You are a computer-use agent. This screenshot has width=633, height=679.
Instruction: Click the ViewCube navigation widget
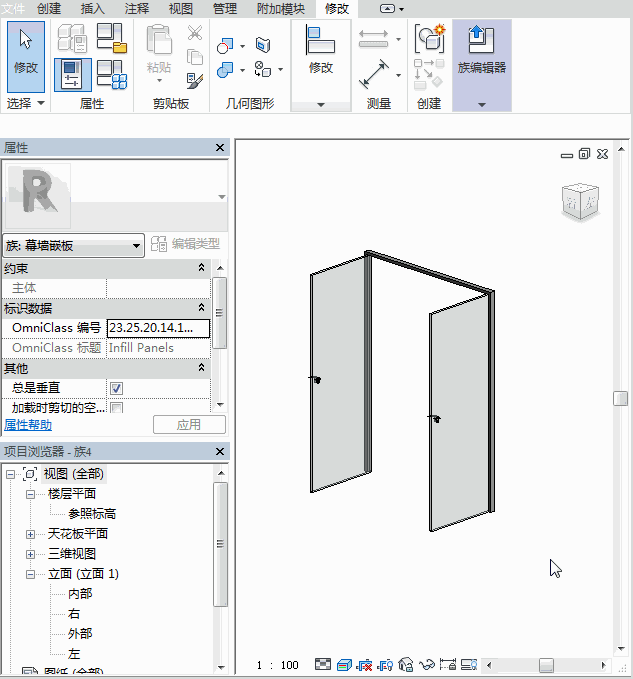click(x=580, y=201)
